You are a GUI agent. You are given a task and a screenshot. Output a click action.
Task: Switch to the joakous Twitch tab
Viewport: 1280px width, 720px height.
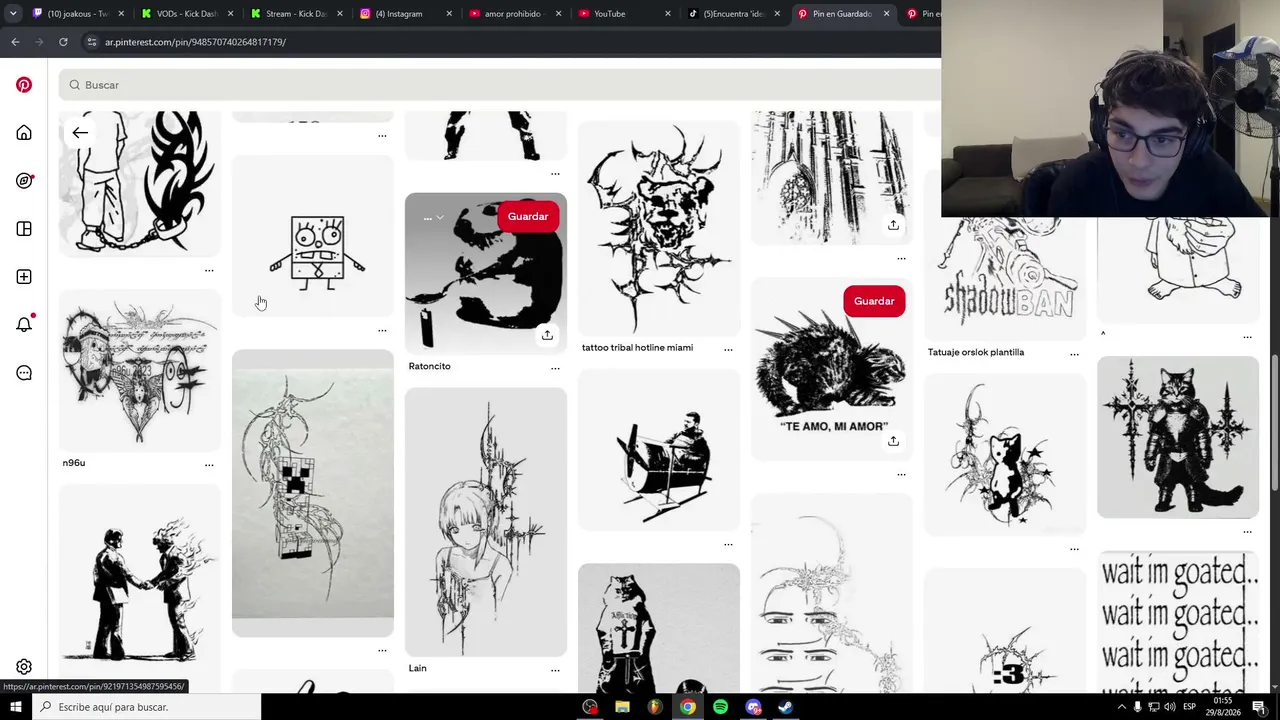tap(79, 14)
